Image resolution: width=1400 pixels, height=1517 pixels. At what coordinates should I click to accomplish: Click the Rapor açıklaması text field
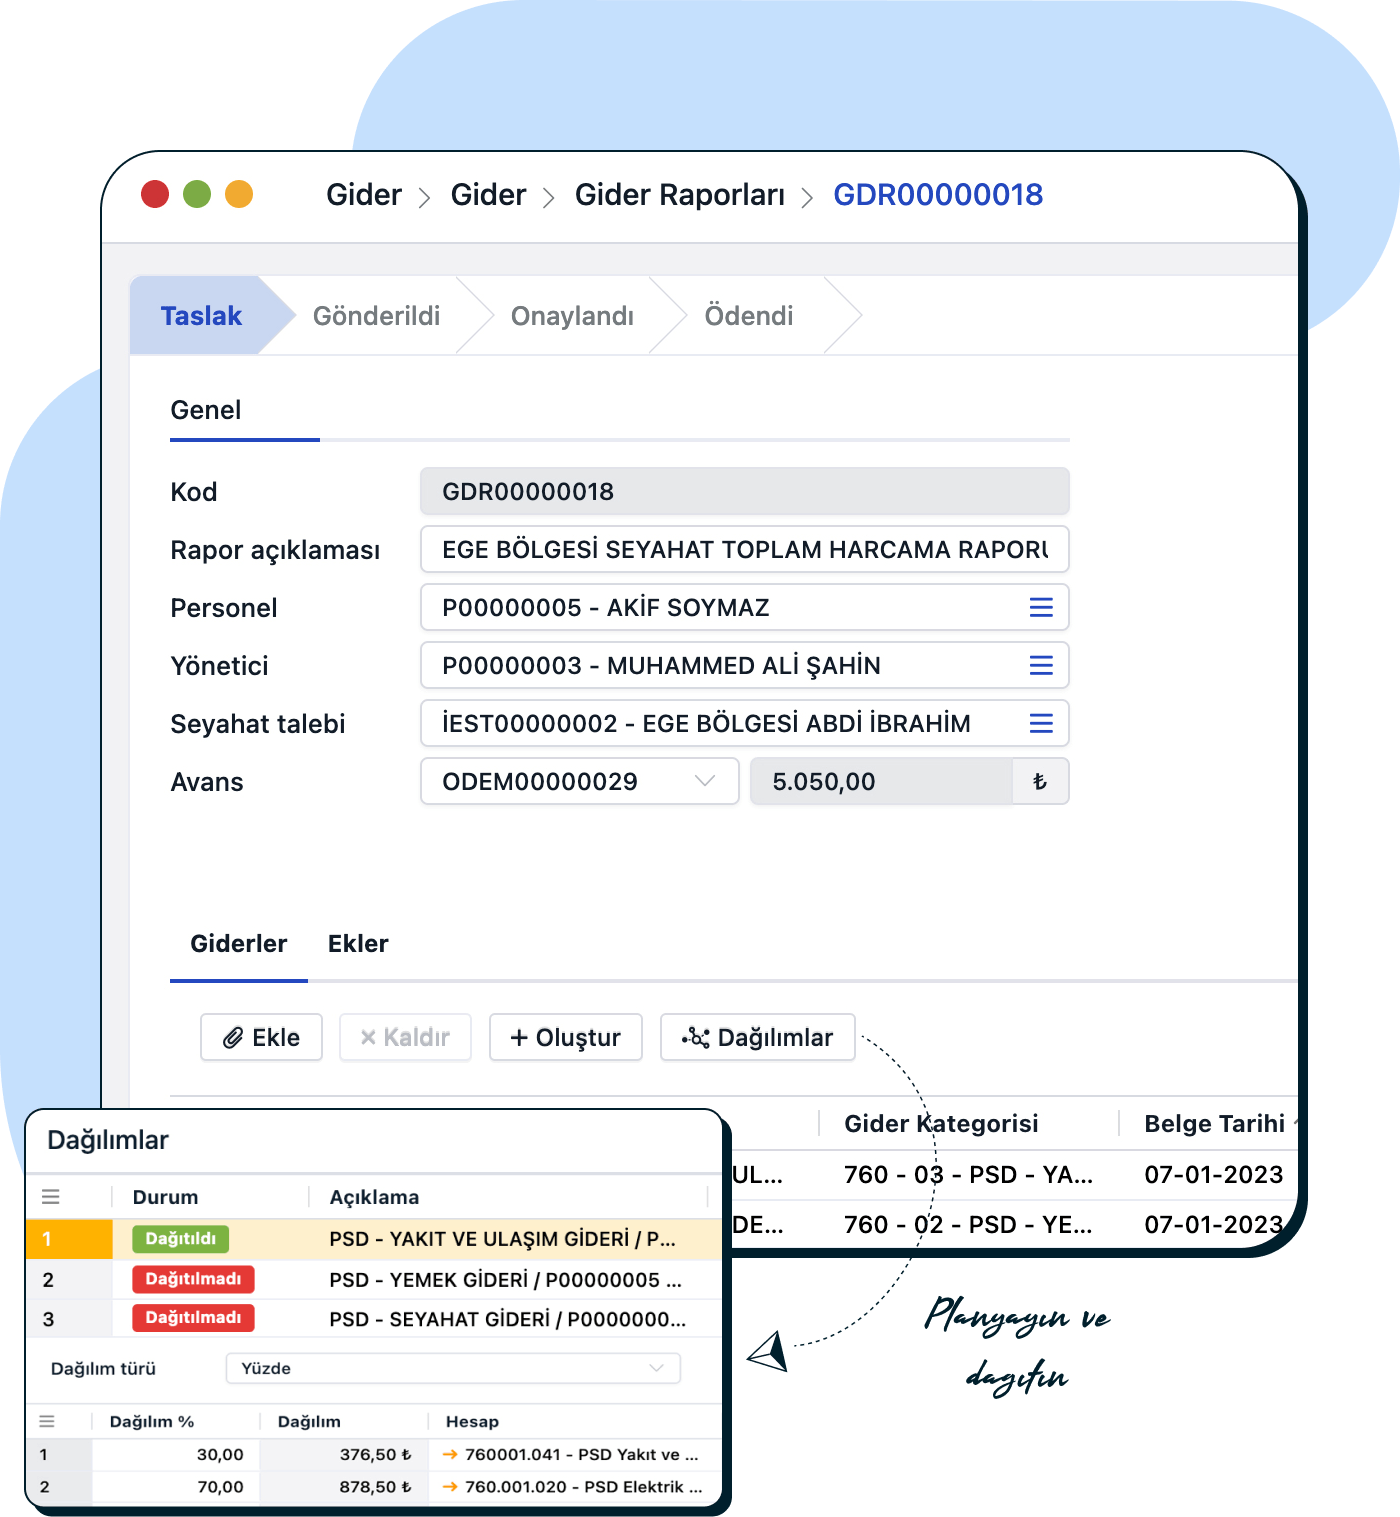(744, 550)
